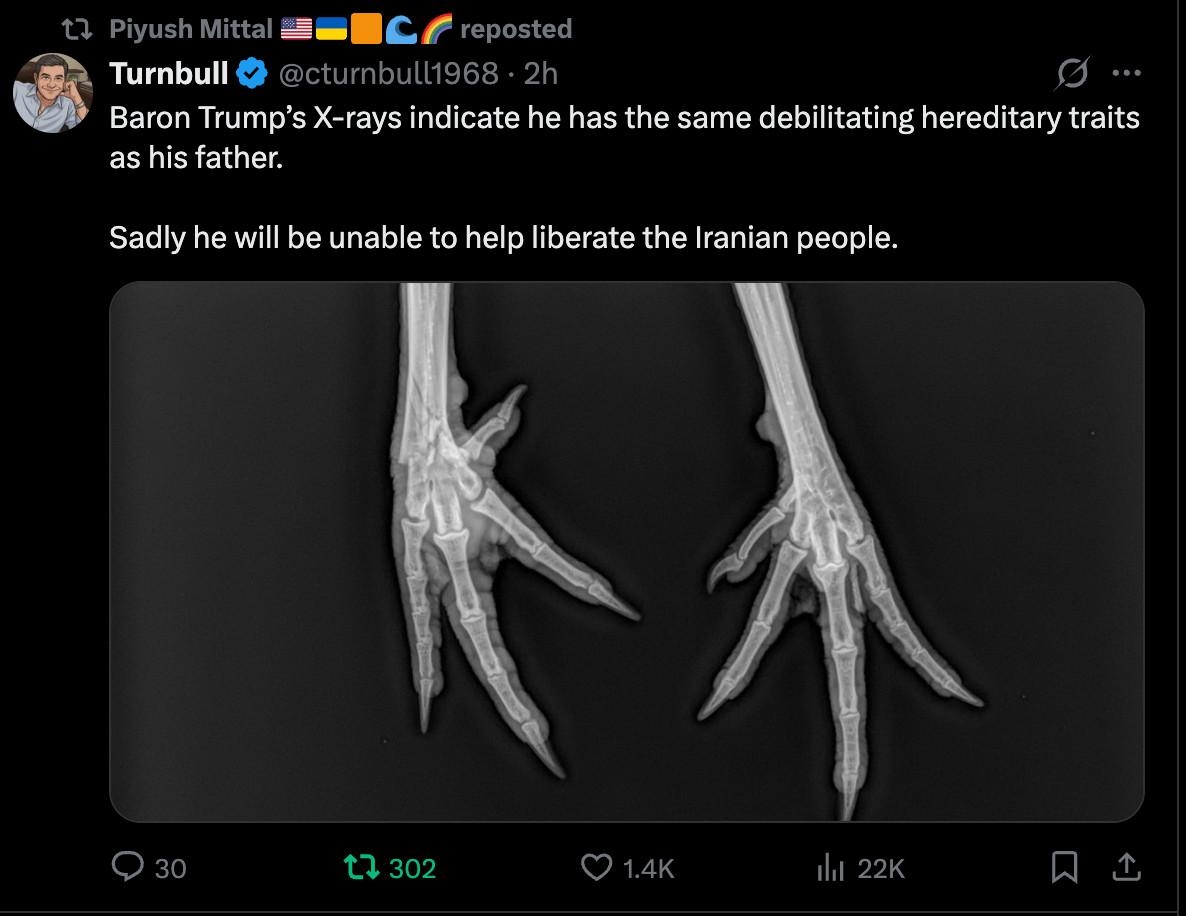Open the @cturnbull1968 handle link
The height and width of the screenshot is (916, 1186).
pyautogui.click(x=389, y=73)
